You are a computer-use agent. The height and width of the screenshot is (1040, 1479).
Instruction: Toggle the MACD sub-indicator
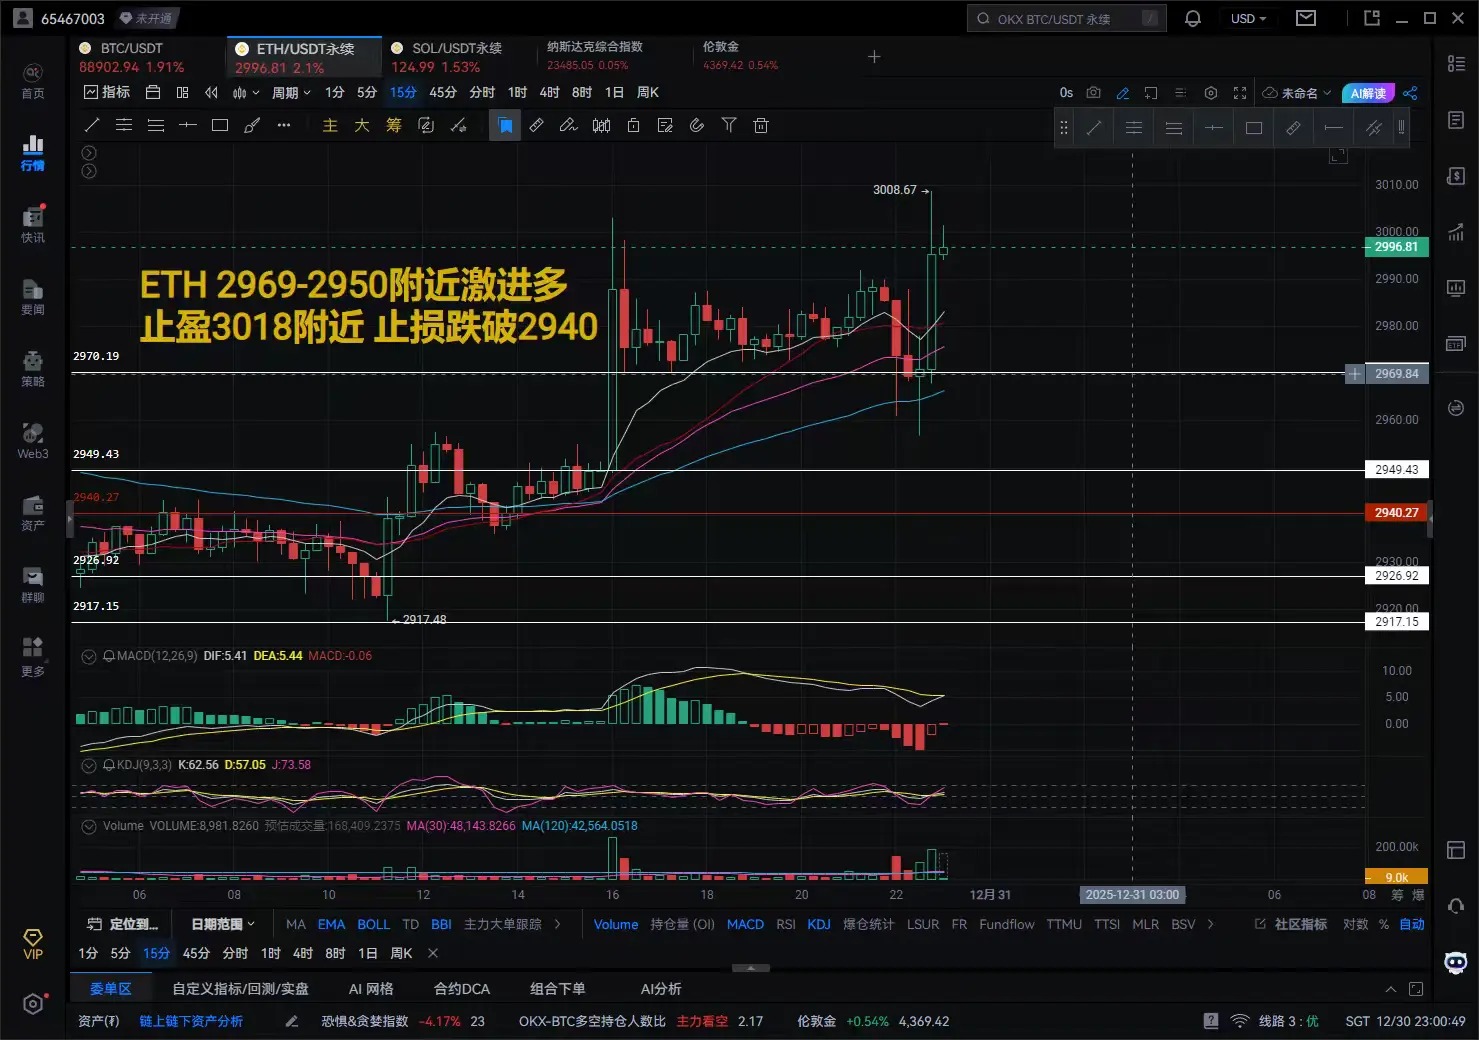[745, 924]
